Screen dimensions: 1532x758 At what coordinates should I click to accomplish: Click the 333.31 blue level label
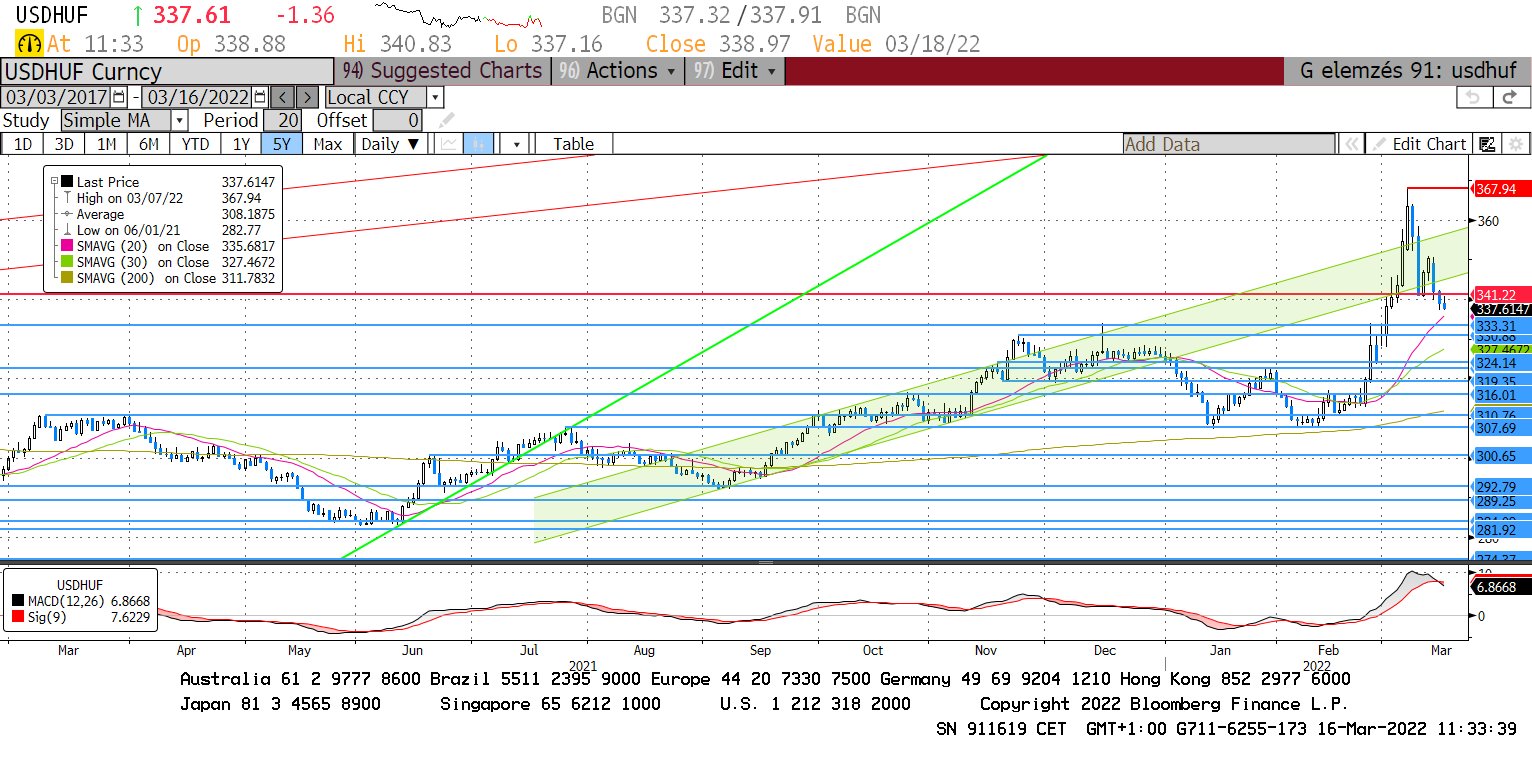(x=1501, y=326)
